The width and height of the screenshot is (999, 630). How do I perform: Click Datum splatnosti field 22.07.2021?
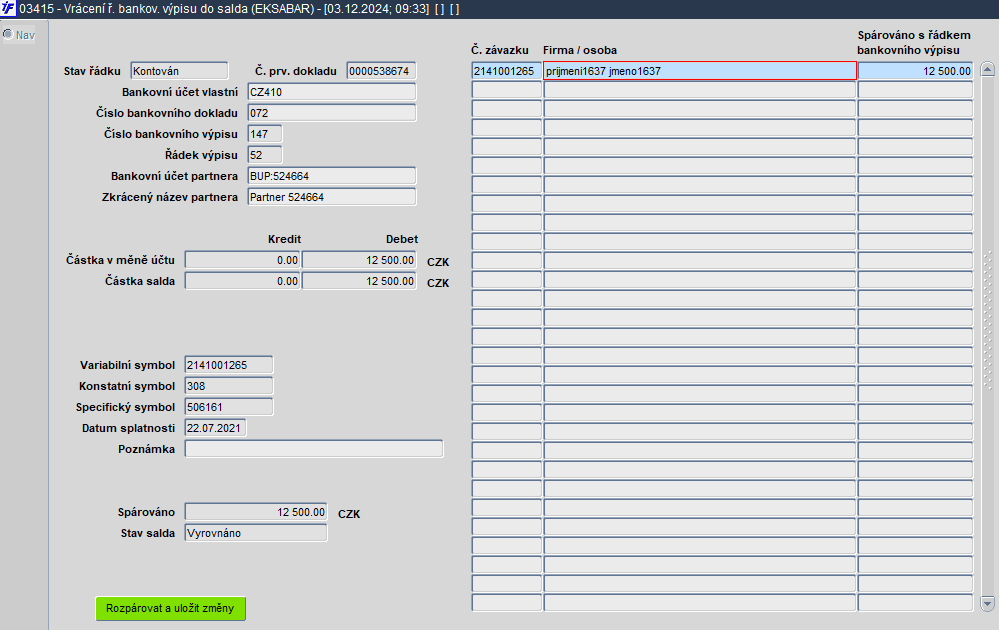215,428
